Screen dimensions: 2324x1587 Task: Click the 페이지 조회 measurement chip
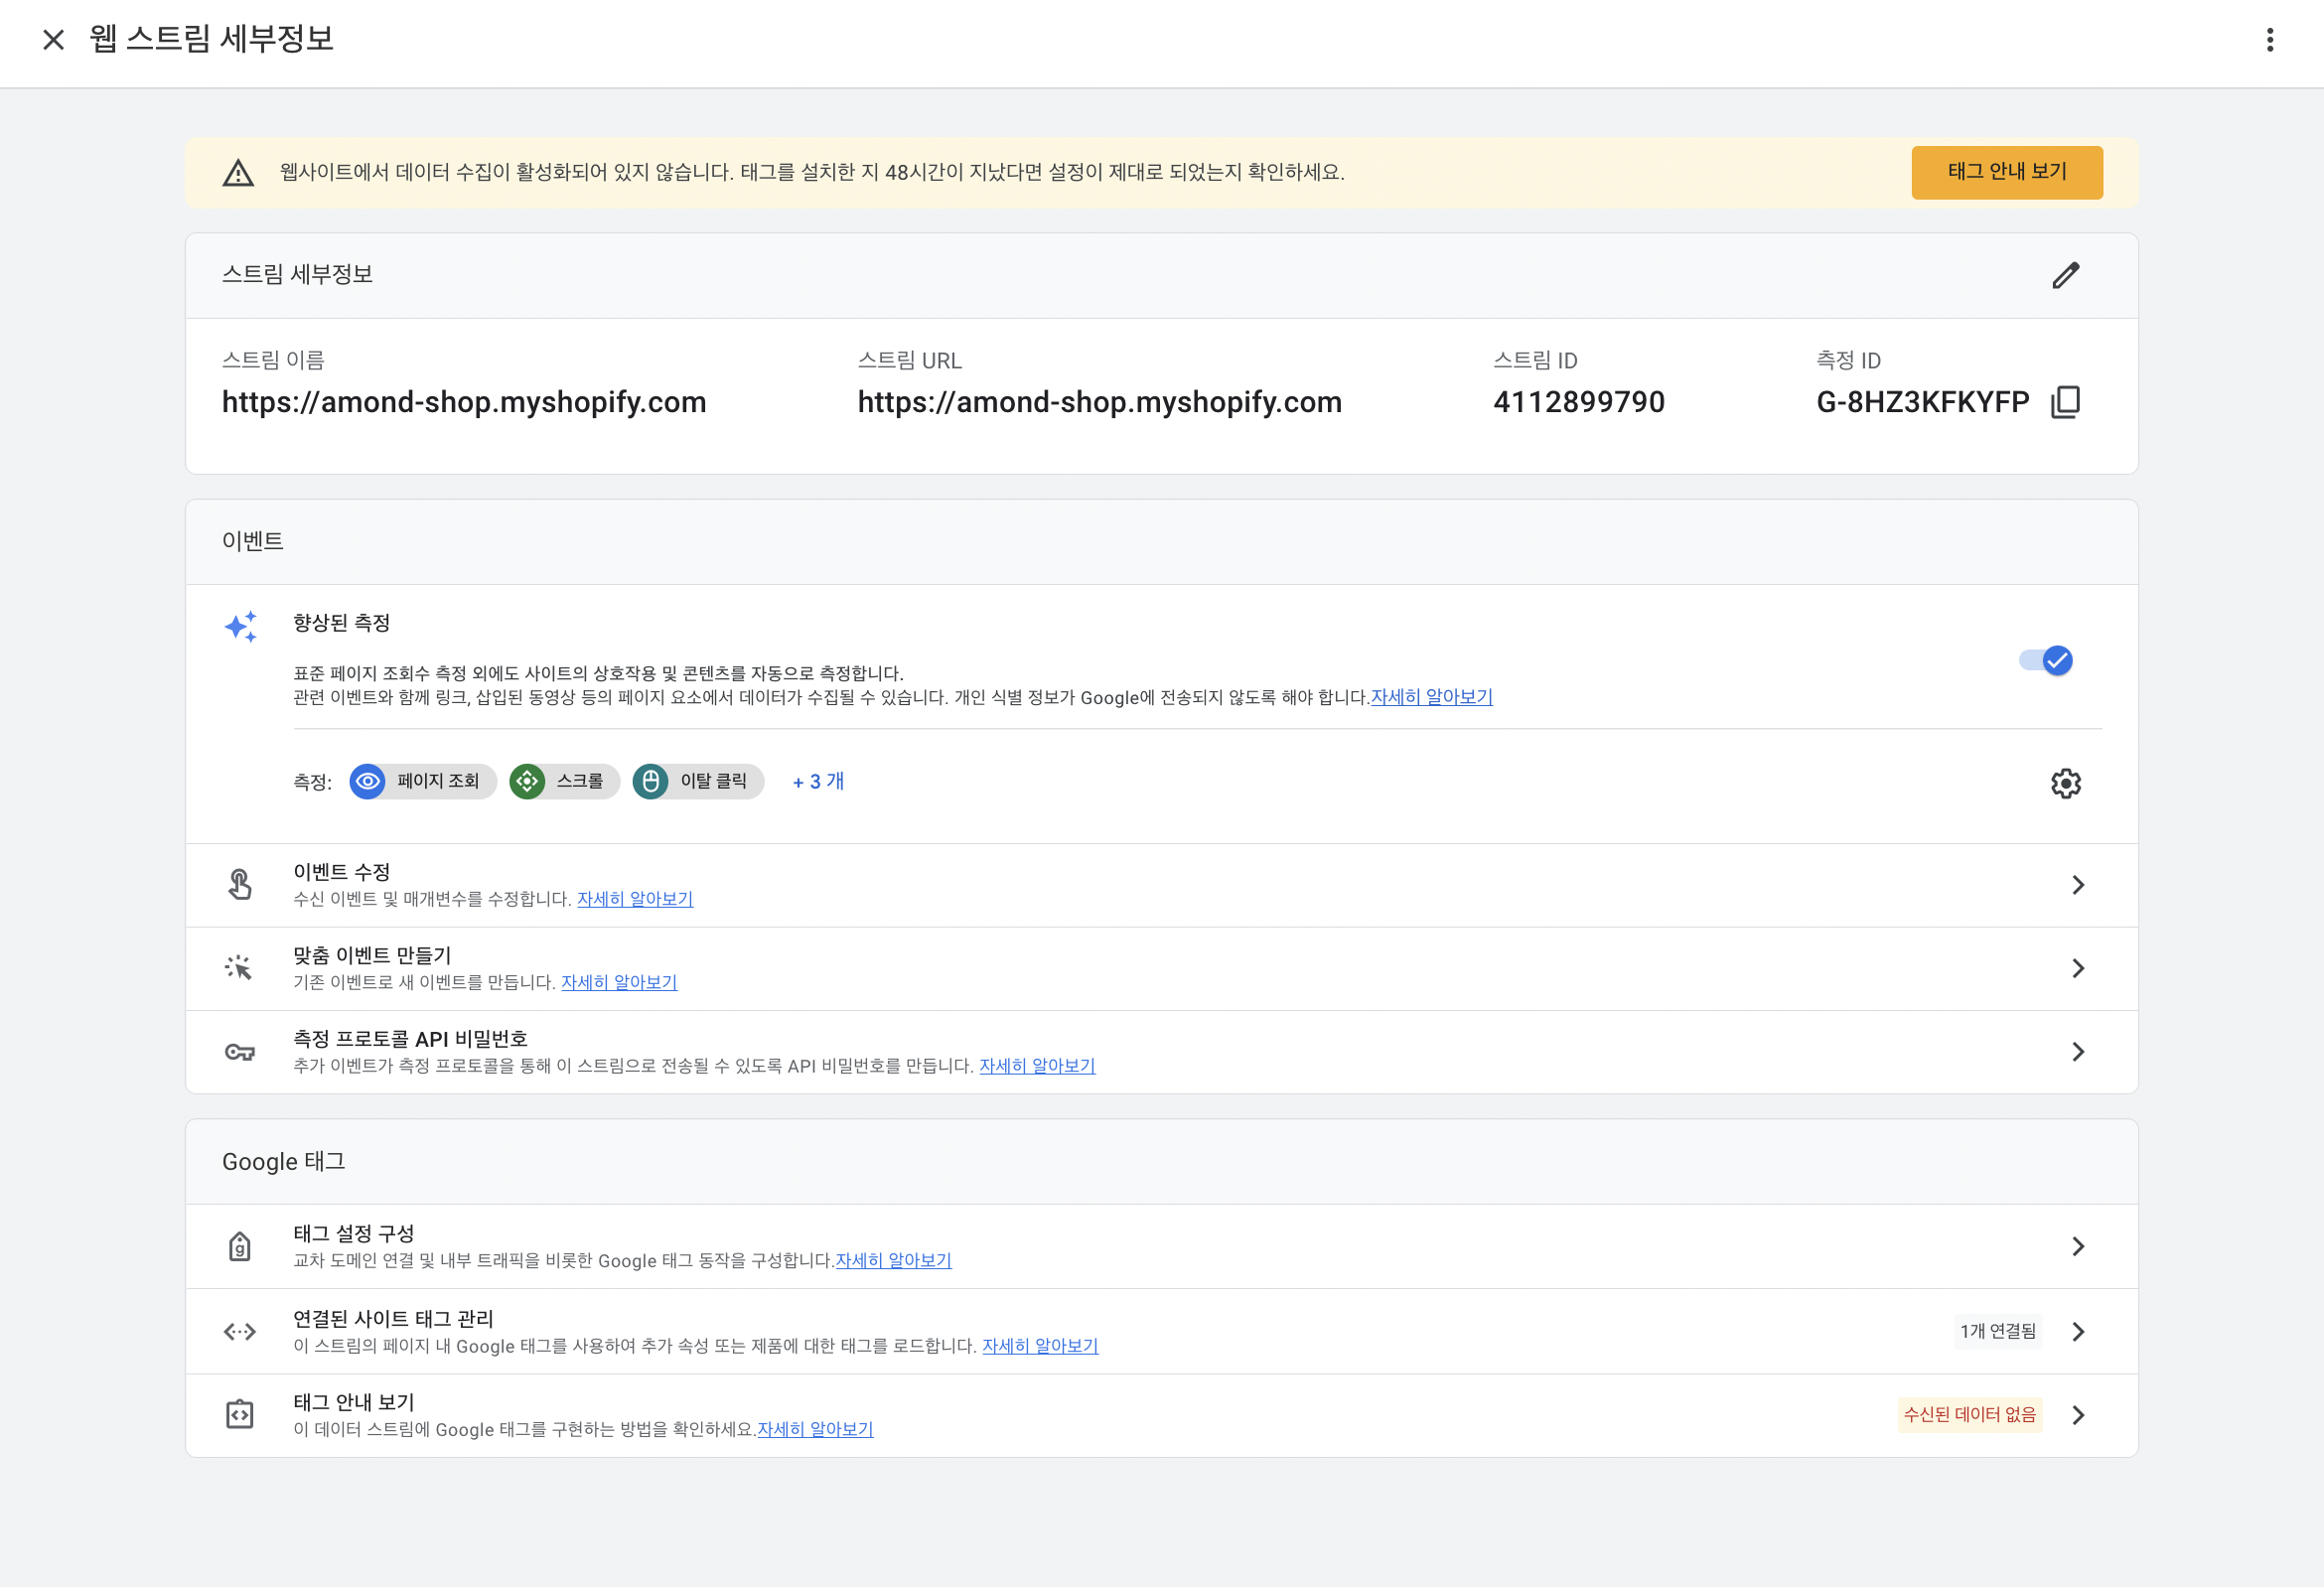[423, 781]
